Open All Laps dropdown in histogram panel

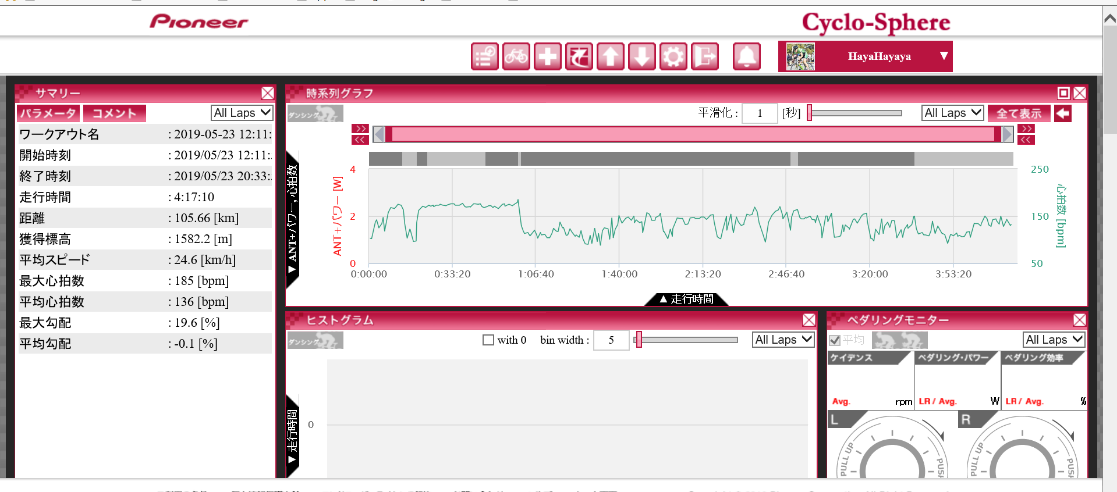(782, 340)
